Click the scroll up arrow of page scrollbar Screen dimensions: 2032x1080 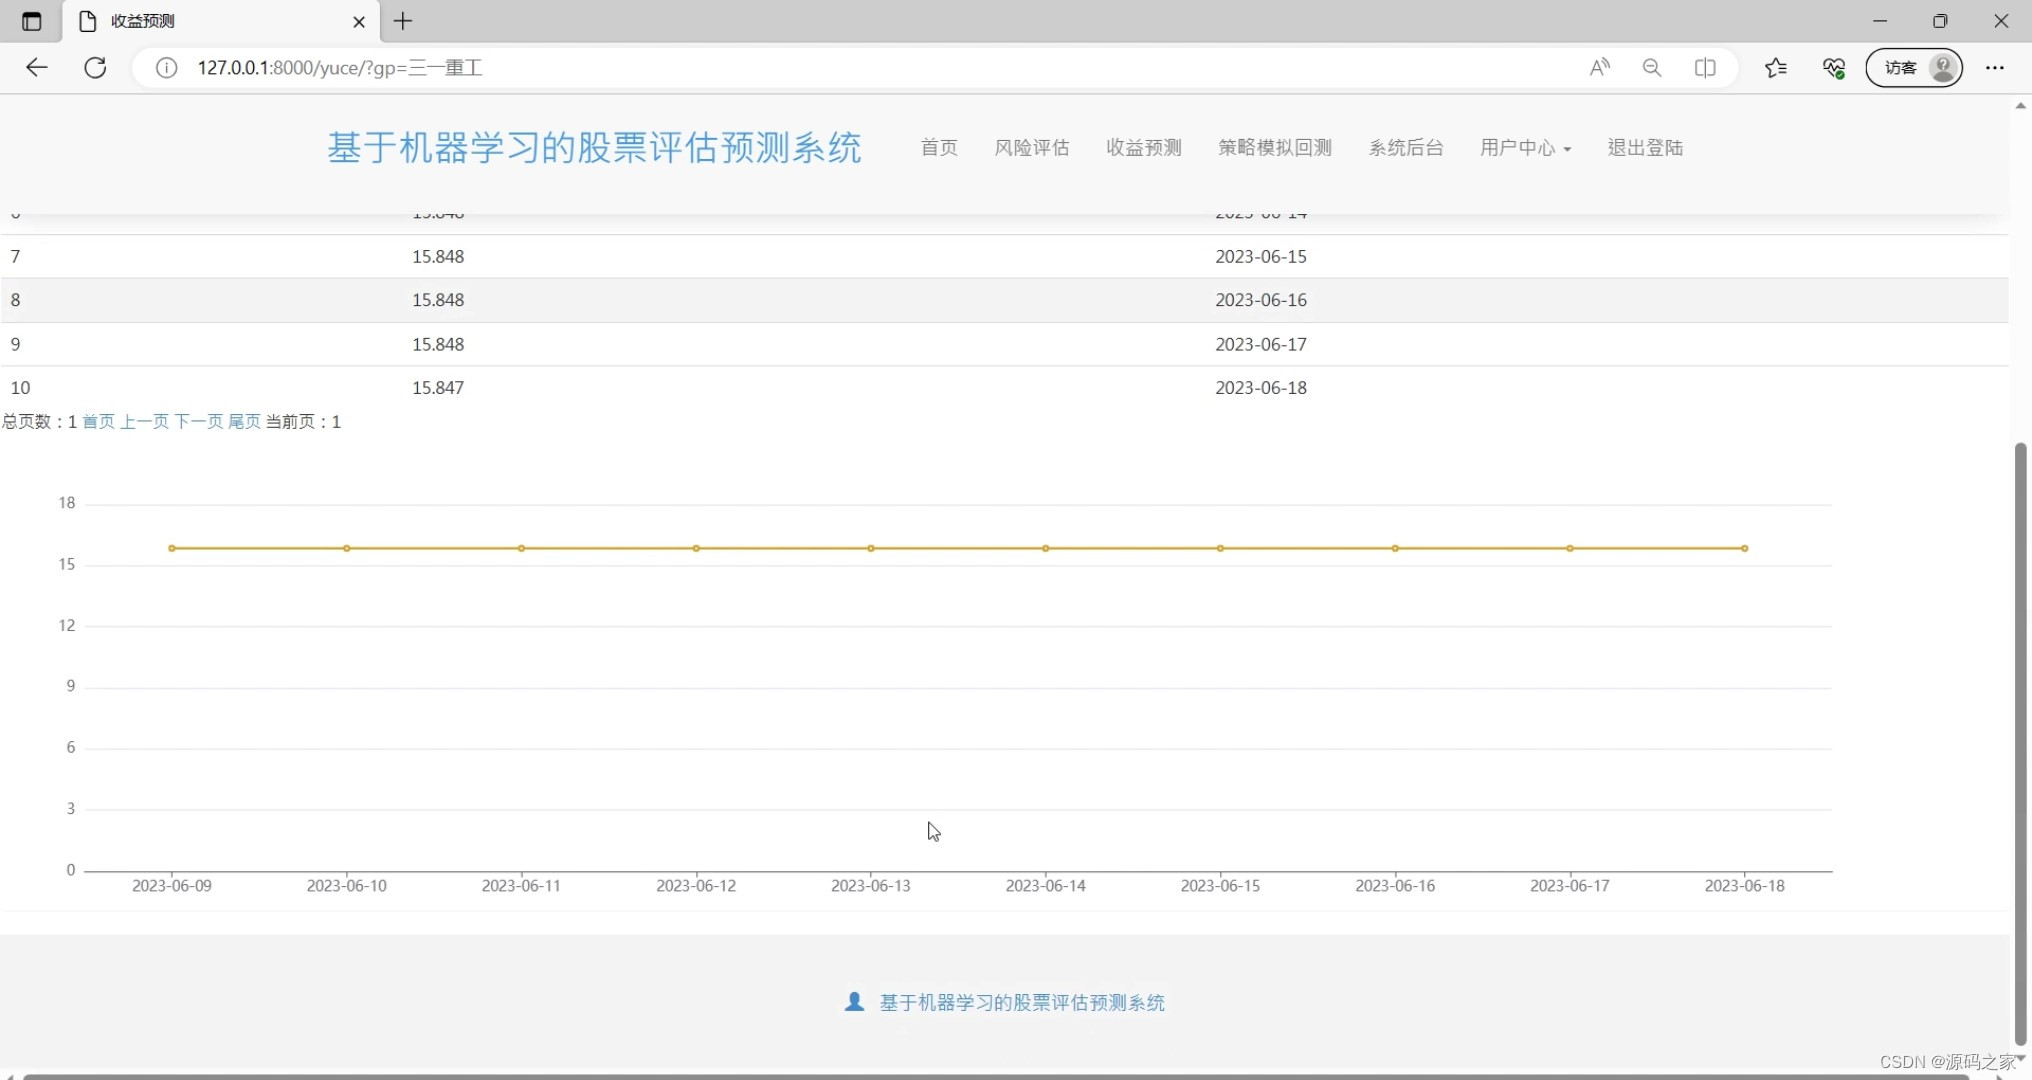point(2020,105)
